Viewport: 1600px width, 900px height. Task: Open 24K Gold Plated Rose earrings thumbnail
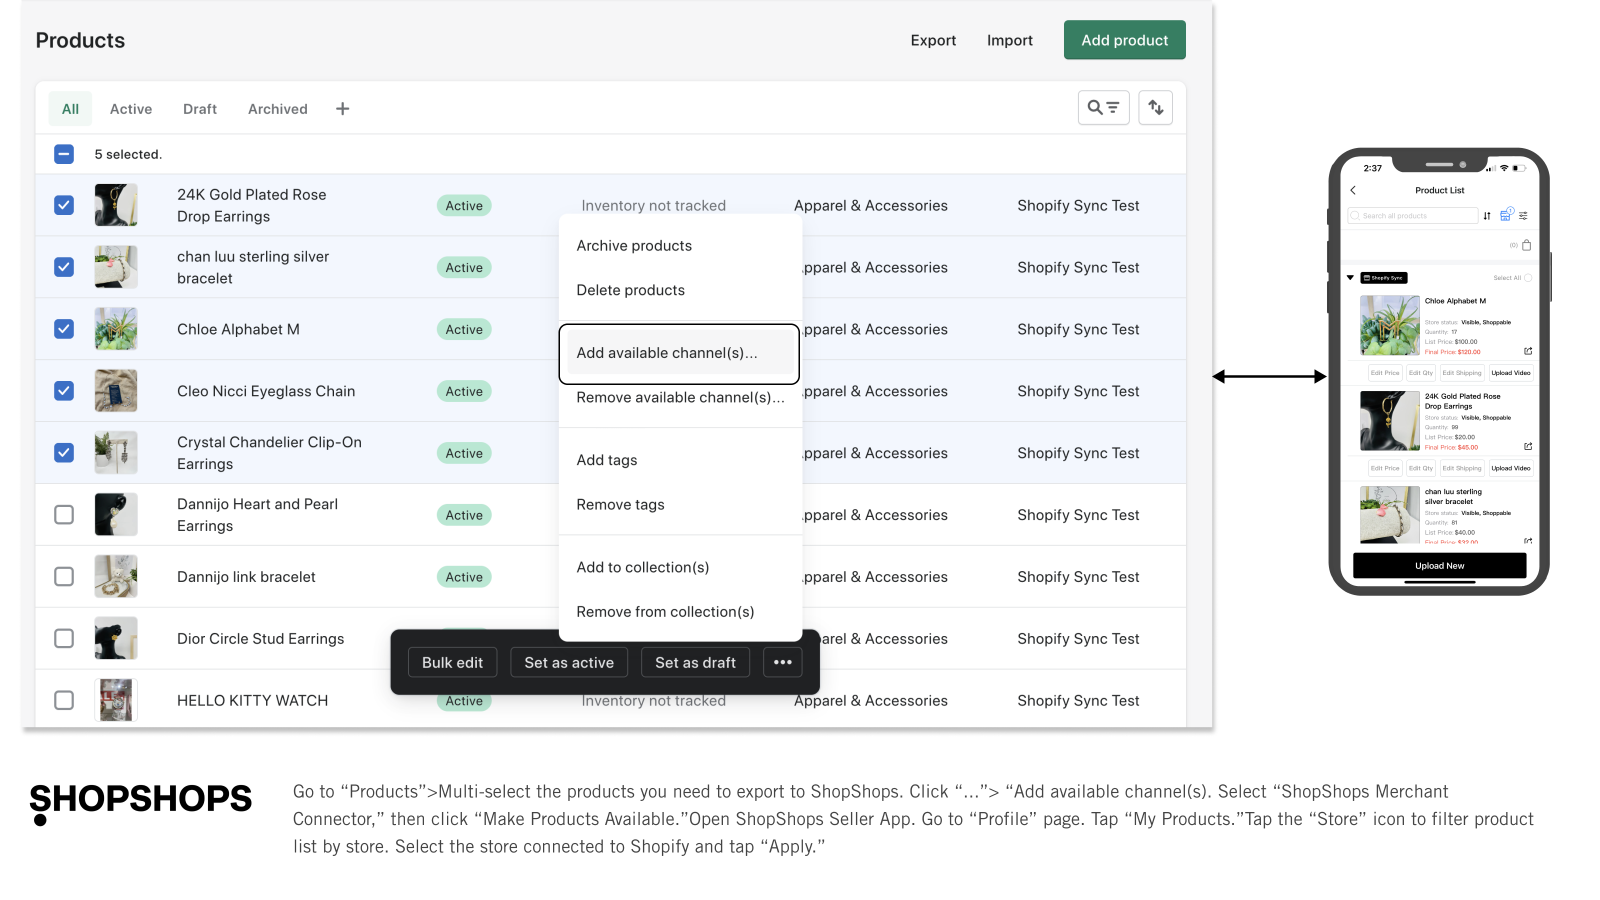(x=116, y=205)
